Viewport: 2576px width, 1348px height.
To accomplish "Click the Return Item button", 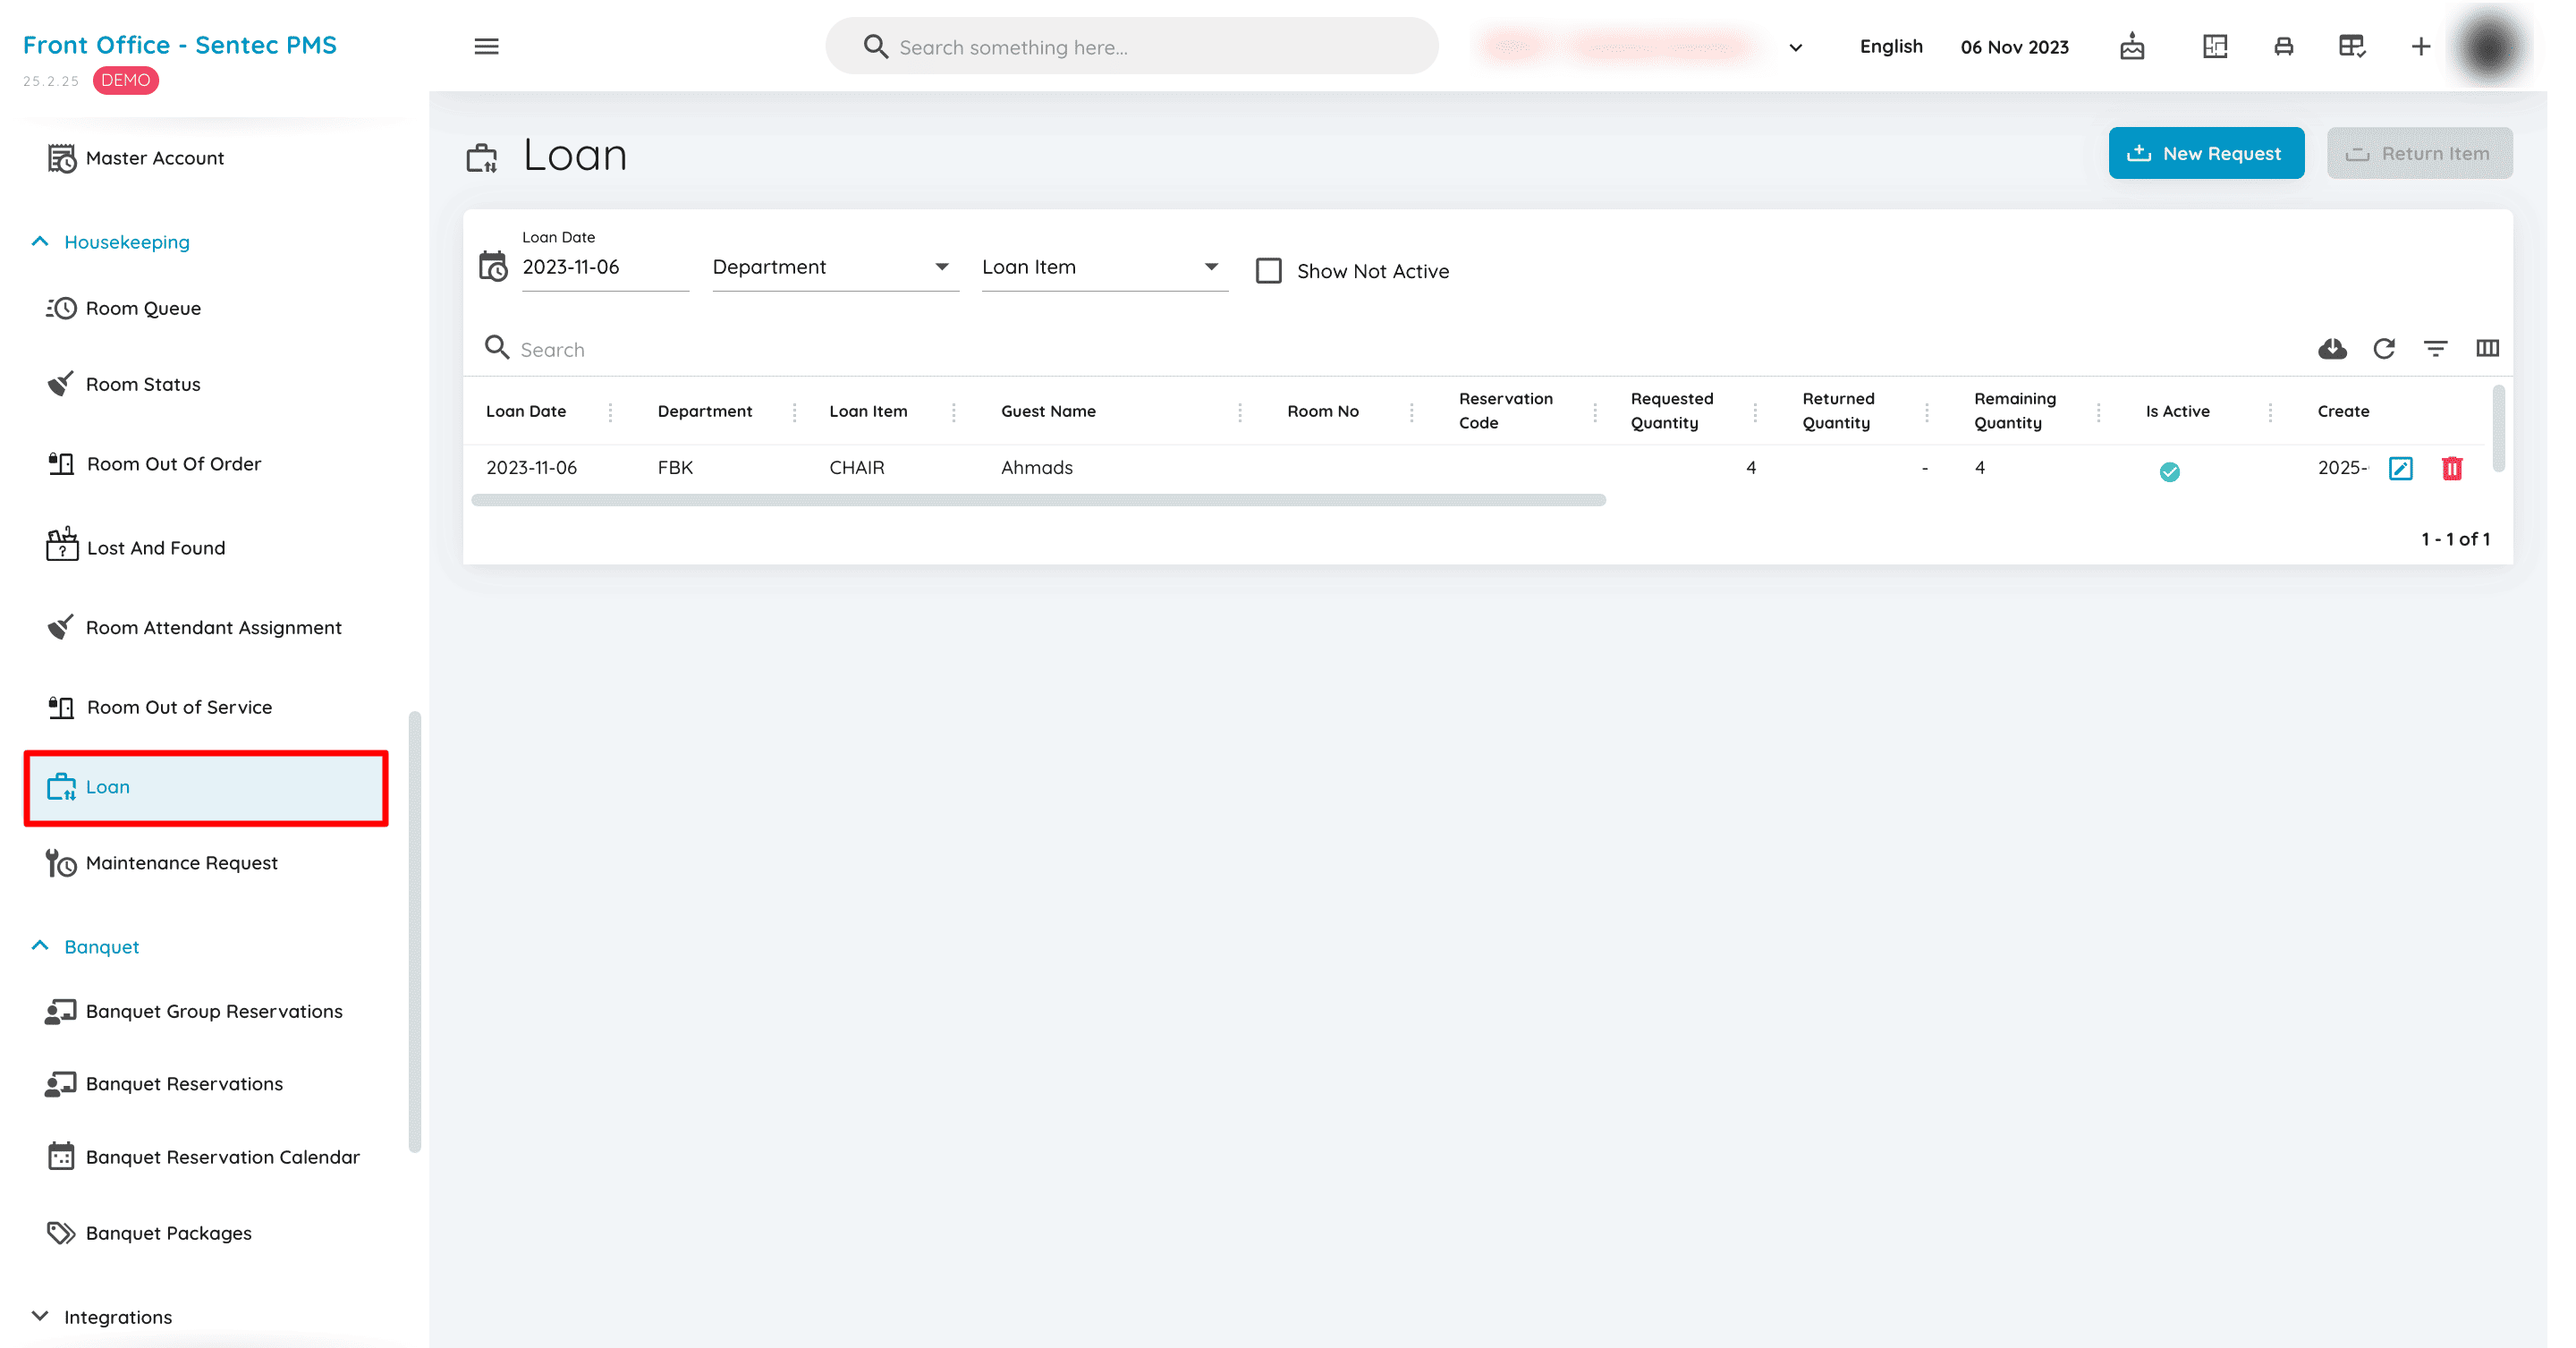I will [2419, 153].
